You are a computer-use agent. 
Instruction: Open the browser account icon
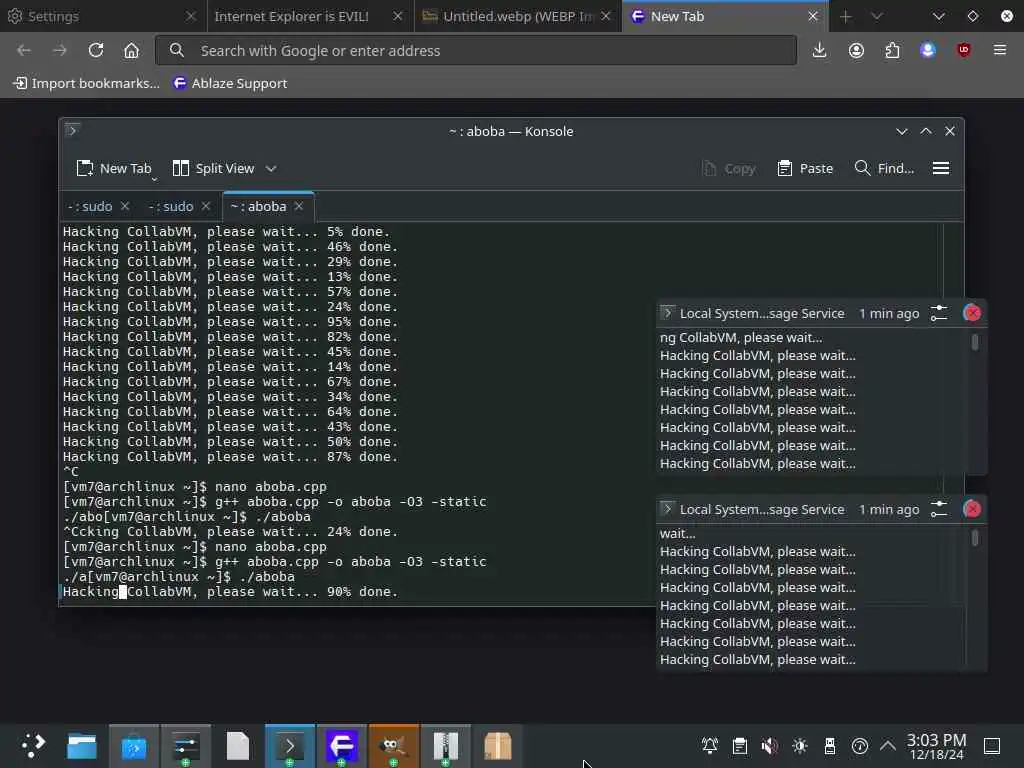pos(856,50)
